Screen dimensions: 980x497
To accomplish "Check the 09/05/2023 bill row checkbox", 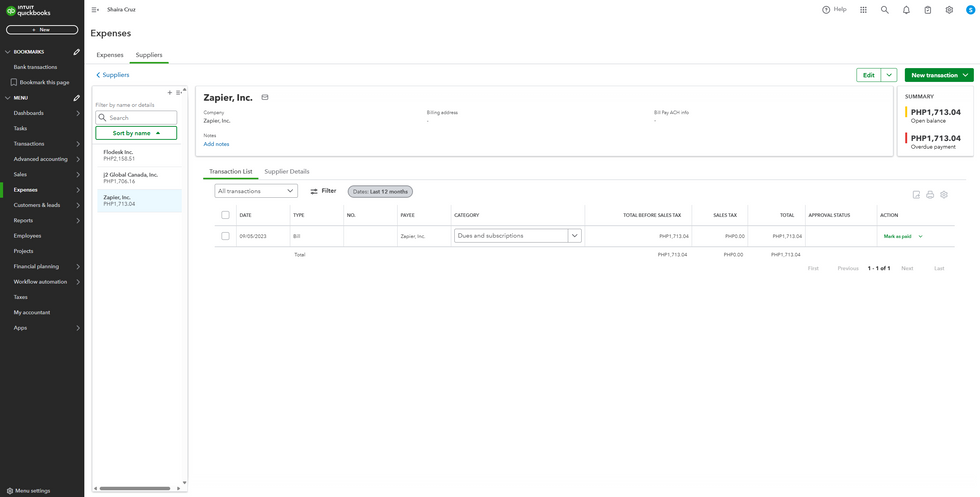I will point(226,236).
